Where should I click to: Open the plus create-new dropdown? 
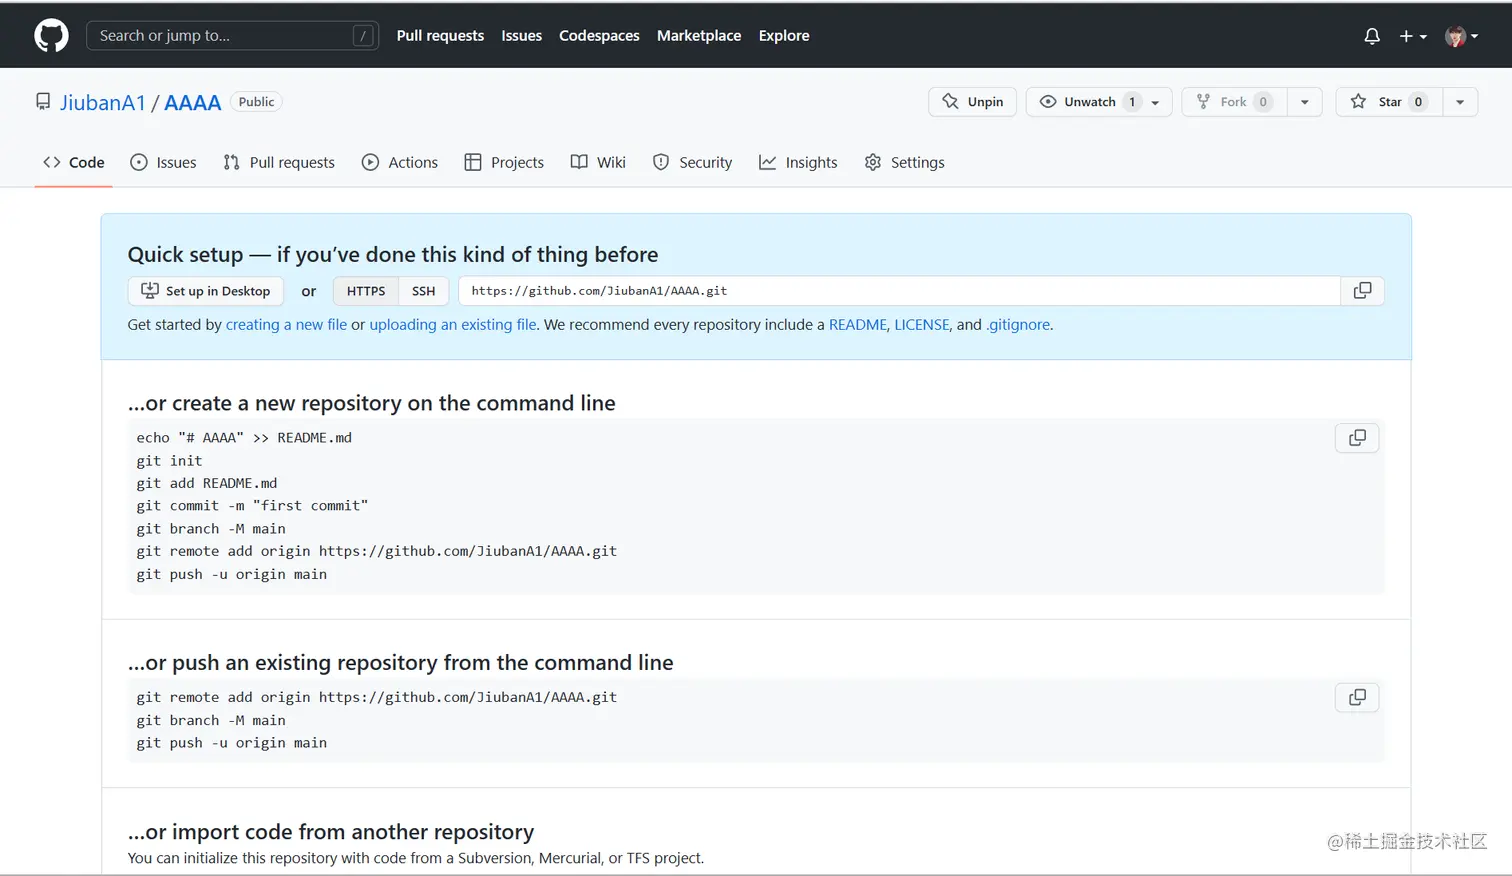1413,36
